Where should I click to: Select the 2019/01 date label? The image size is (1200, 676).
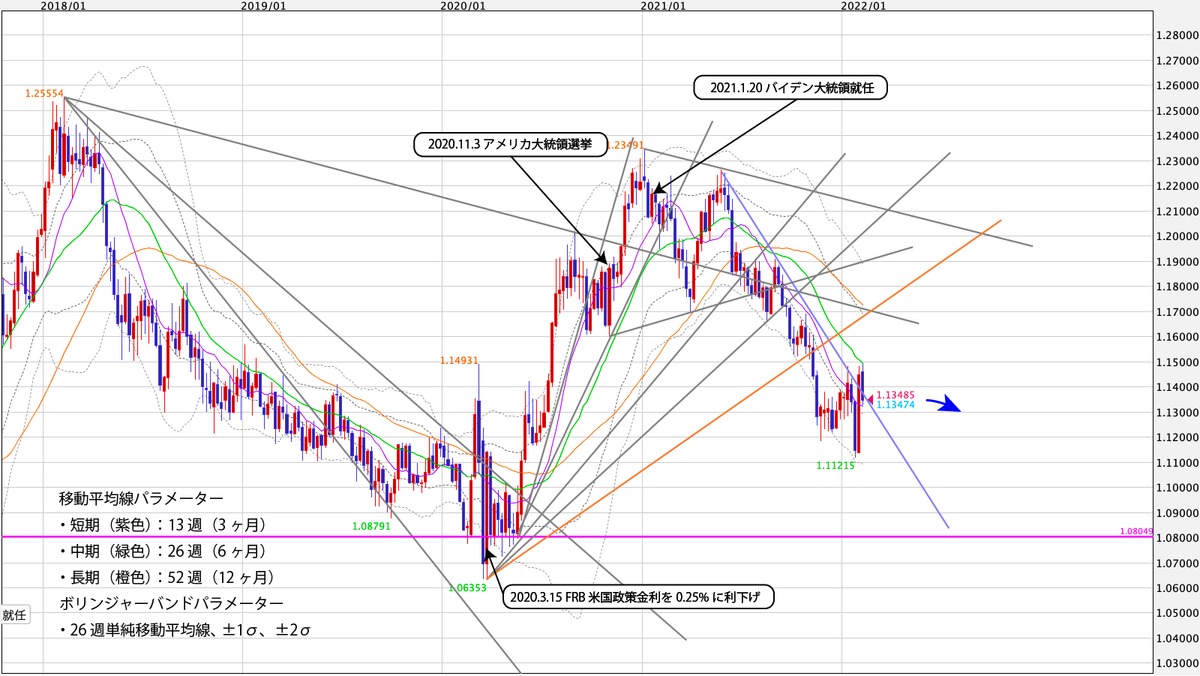pos(263,6)
